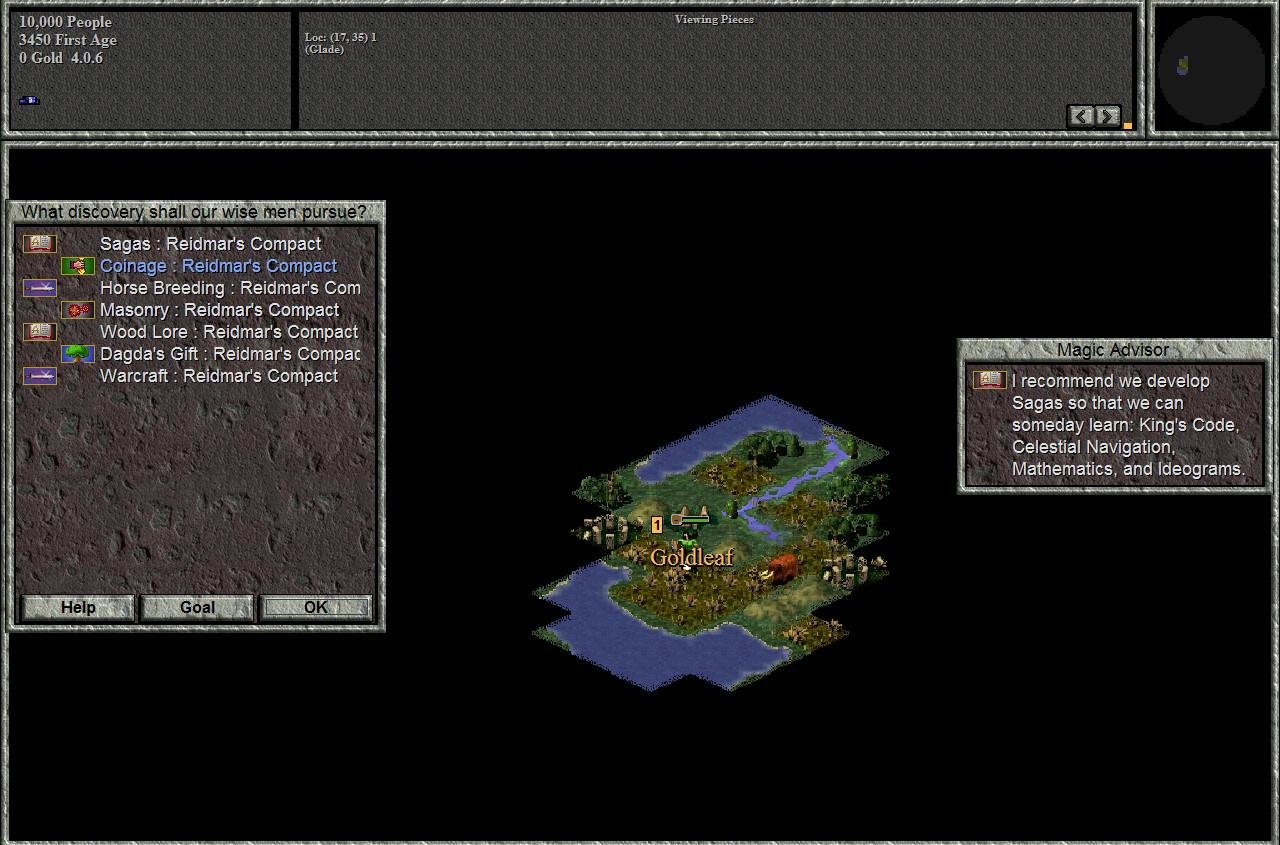Screen dimensions: 1280x845
Task: Click the sword icon beside Warcraft
Action: [40, 376]
